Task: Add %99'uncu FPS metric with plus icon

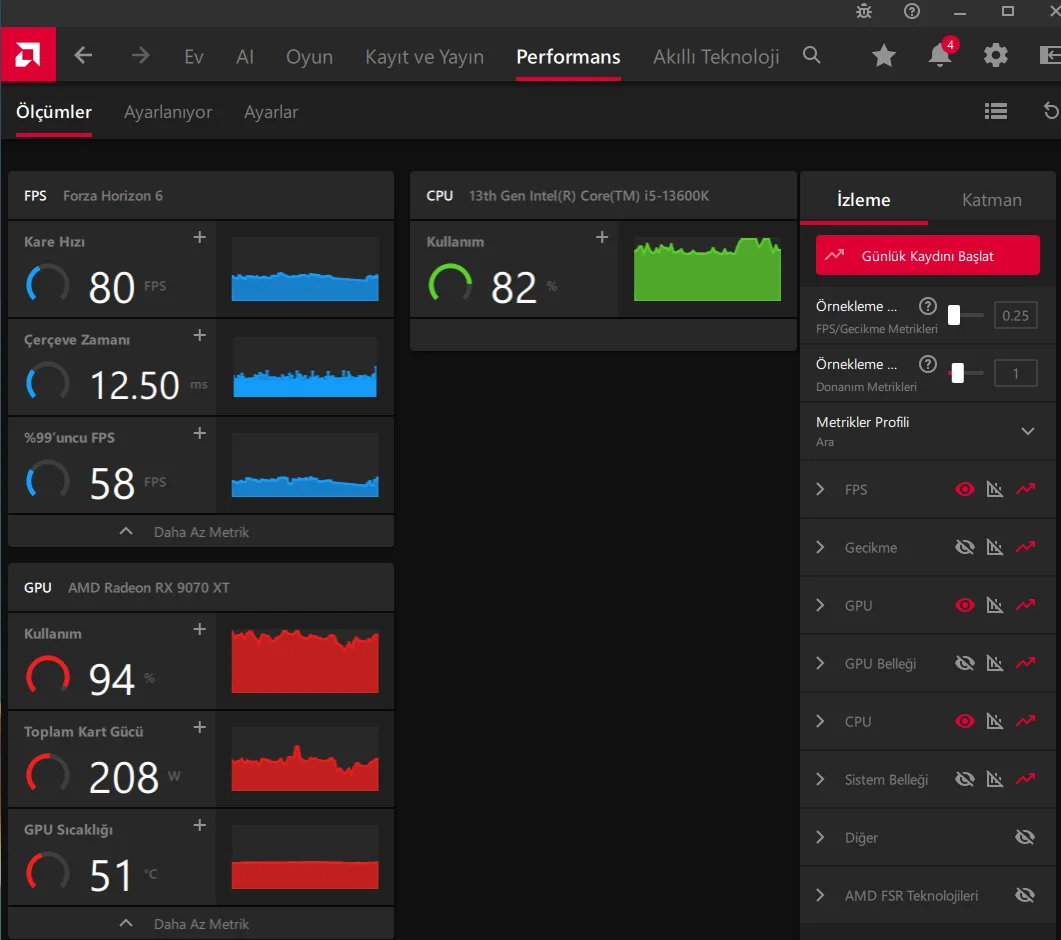Action: [200, 433]
